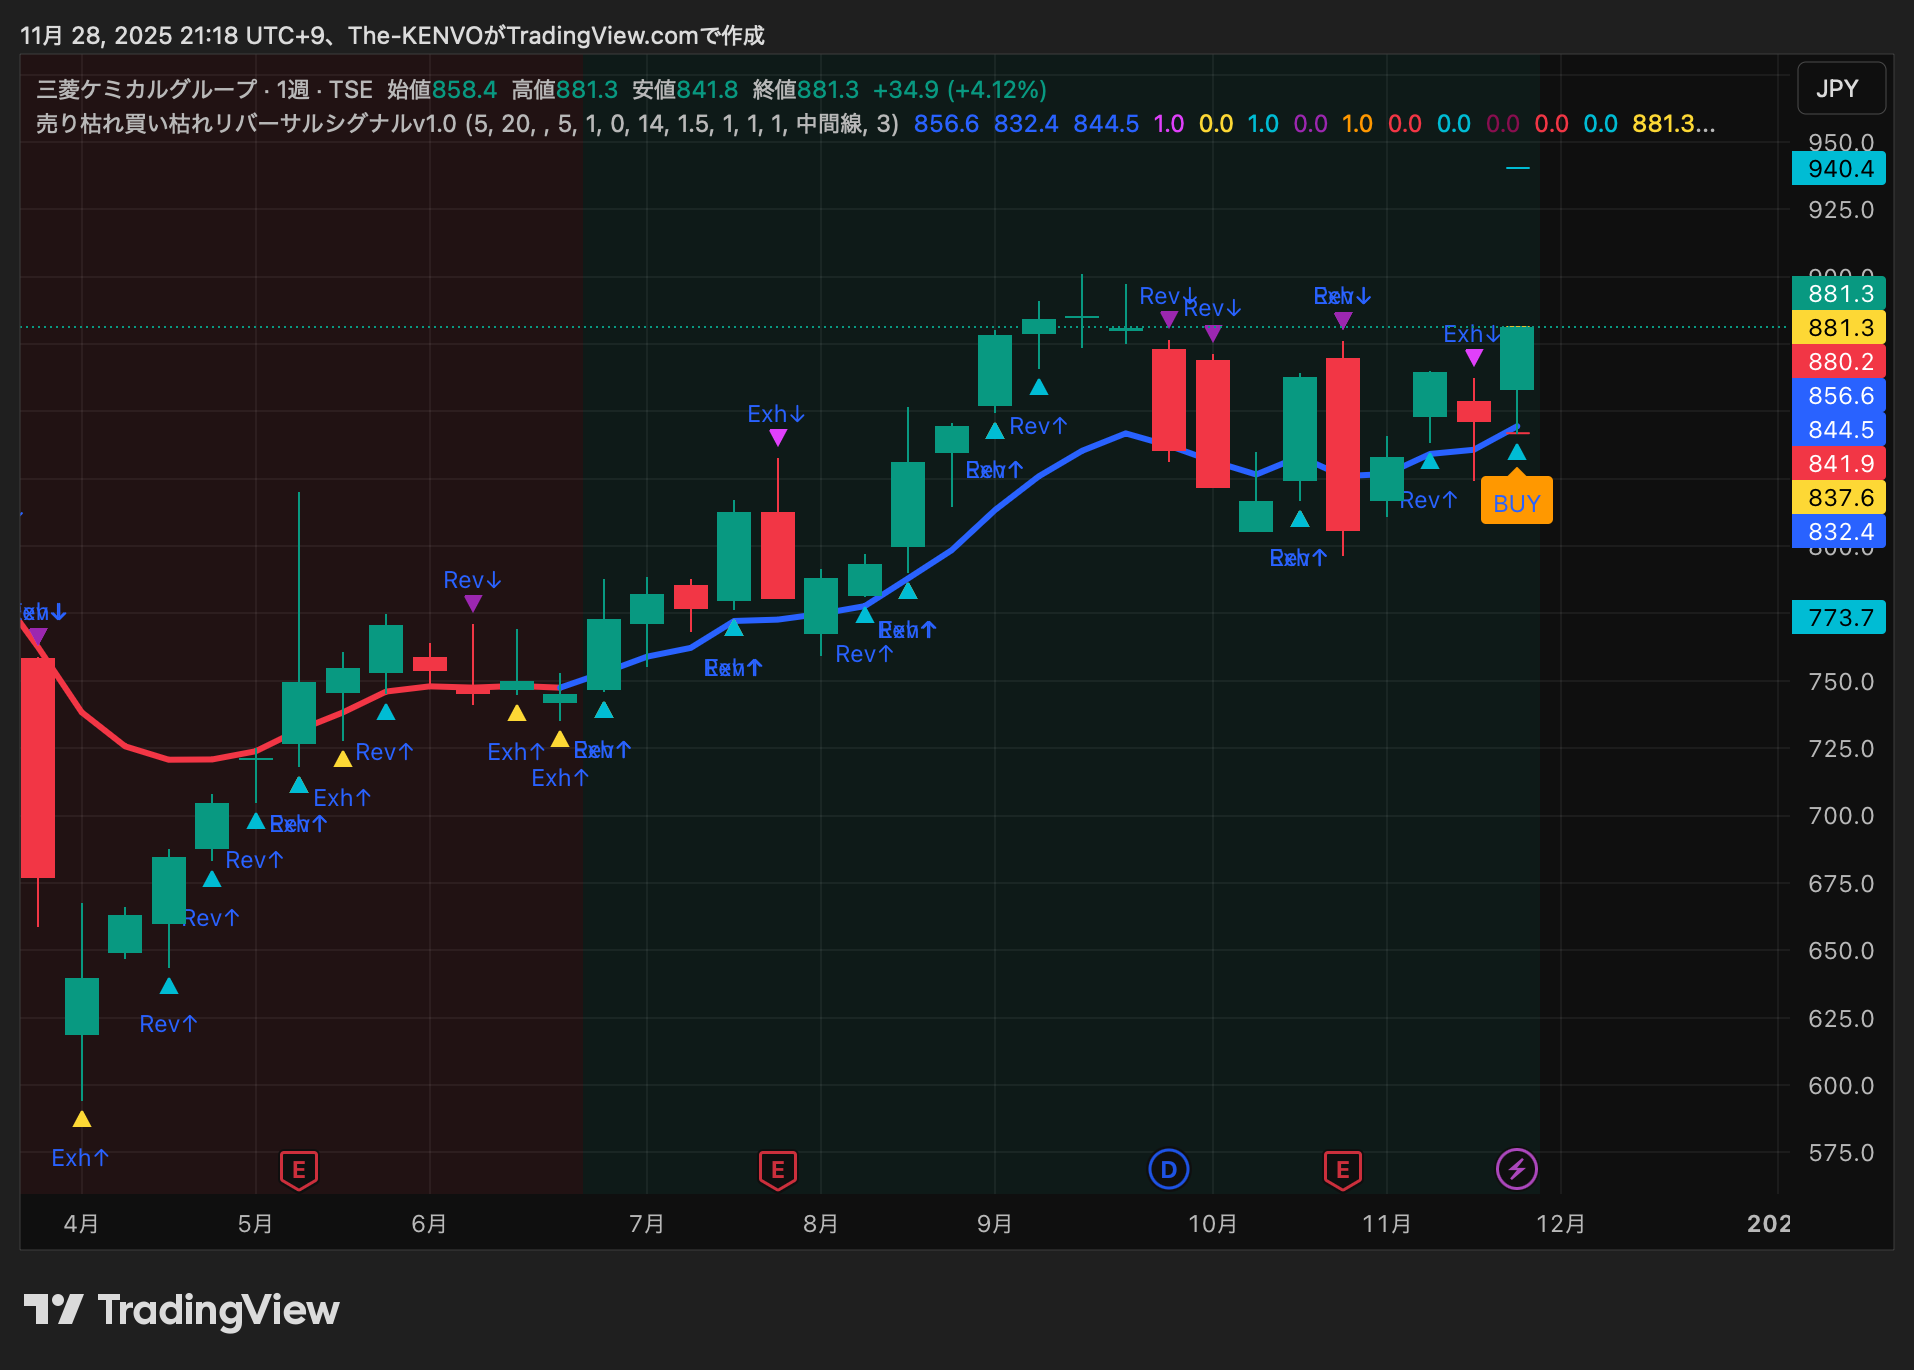This screenshot has width=1914, height=1370.
Task: Click the cyan 940.4 price label
Action: point(1840,169)
